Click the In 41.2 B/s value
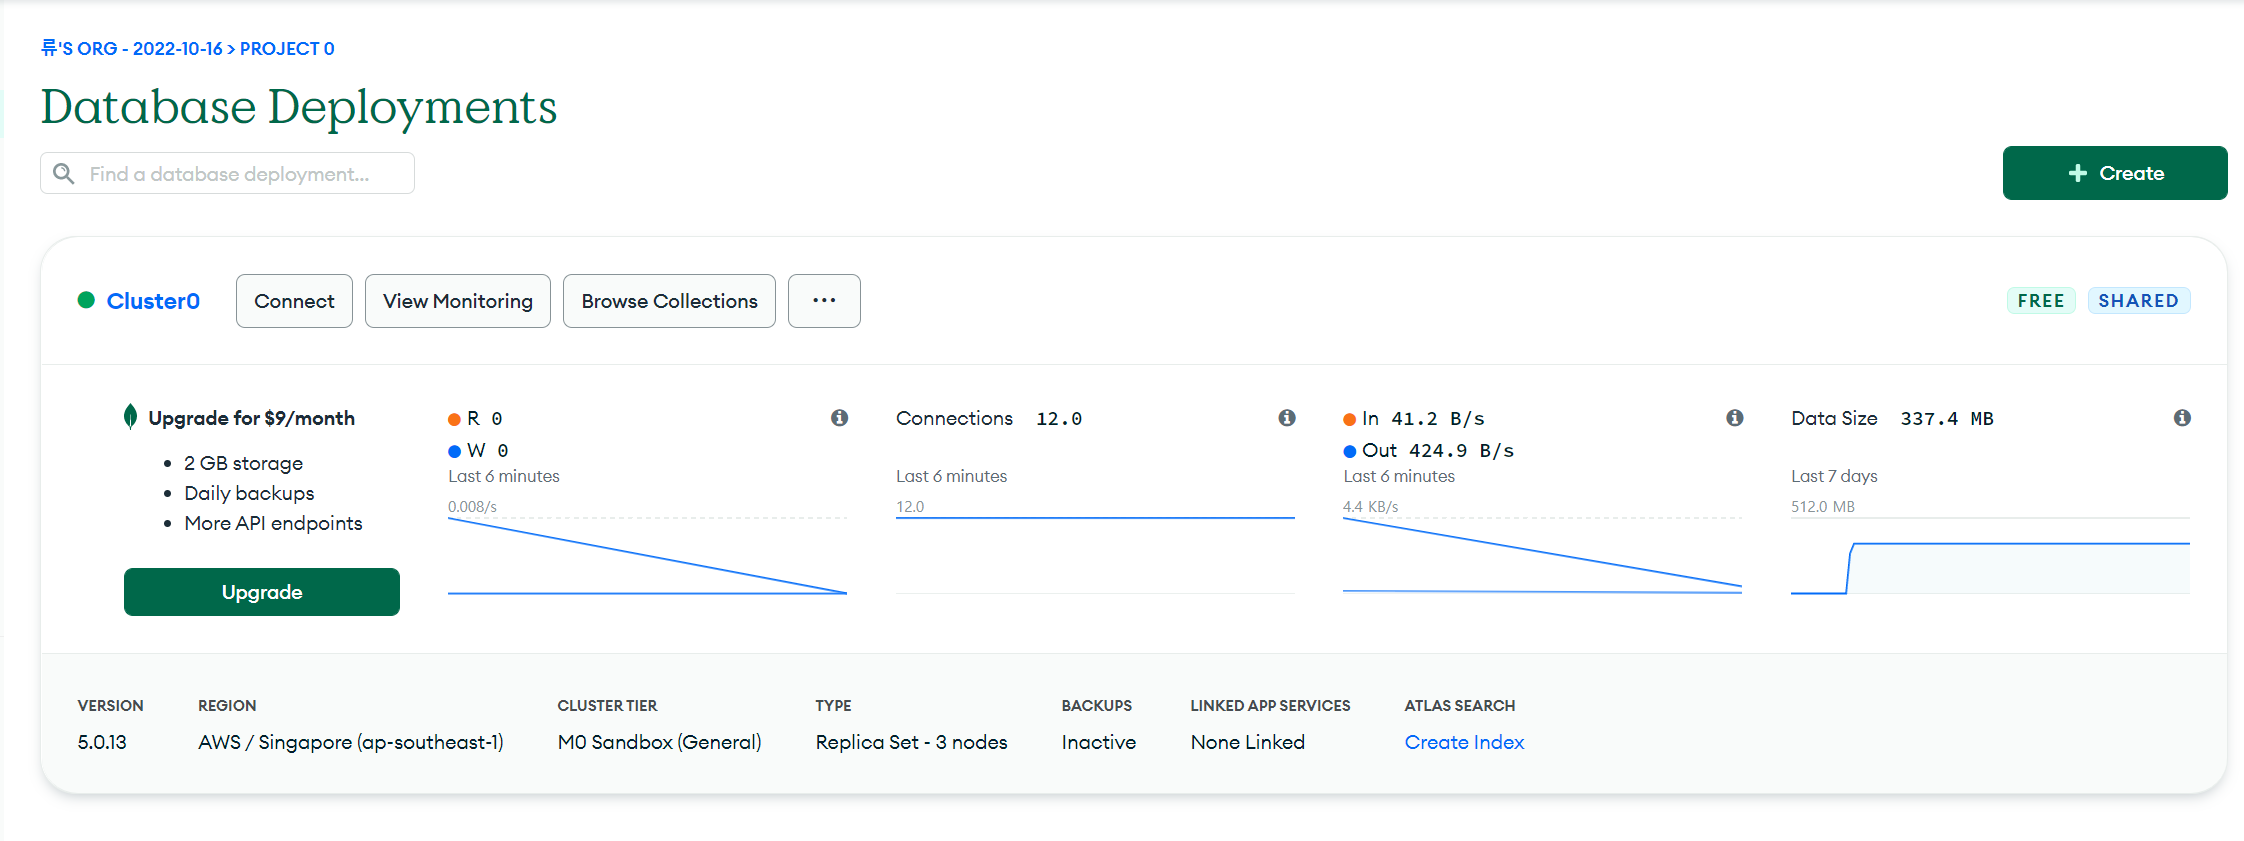 1437,418
